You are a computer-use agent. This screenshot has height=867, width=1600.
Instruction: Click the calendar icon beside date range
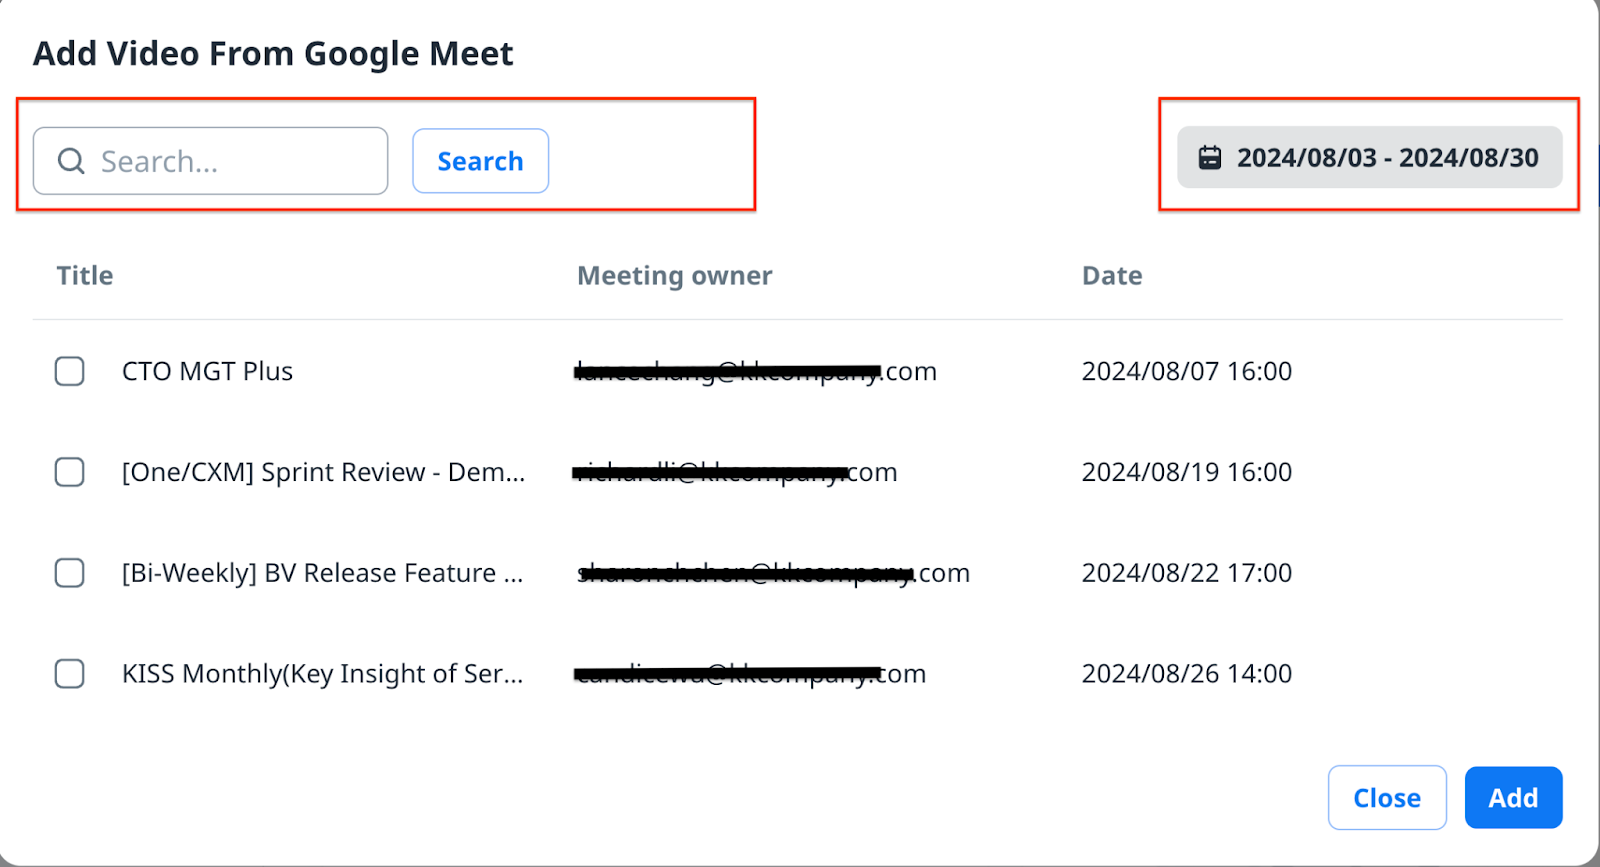coord(1210,158)
